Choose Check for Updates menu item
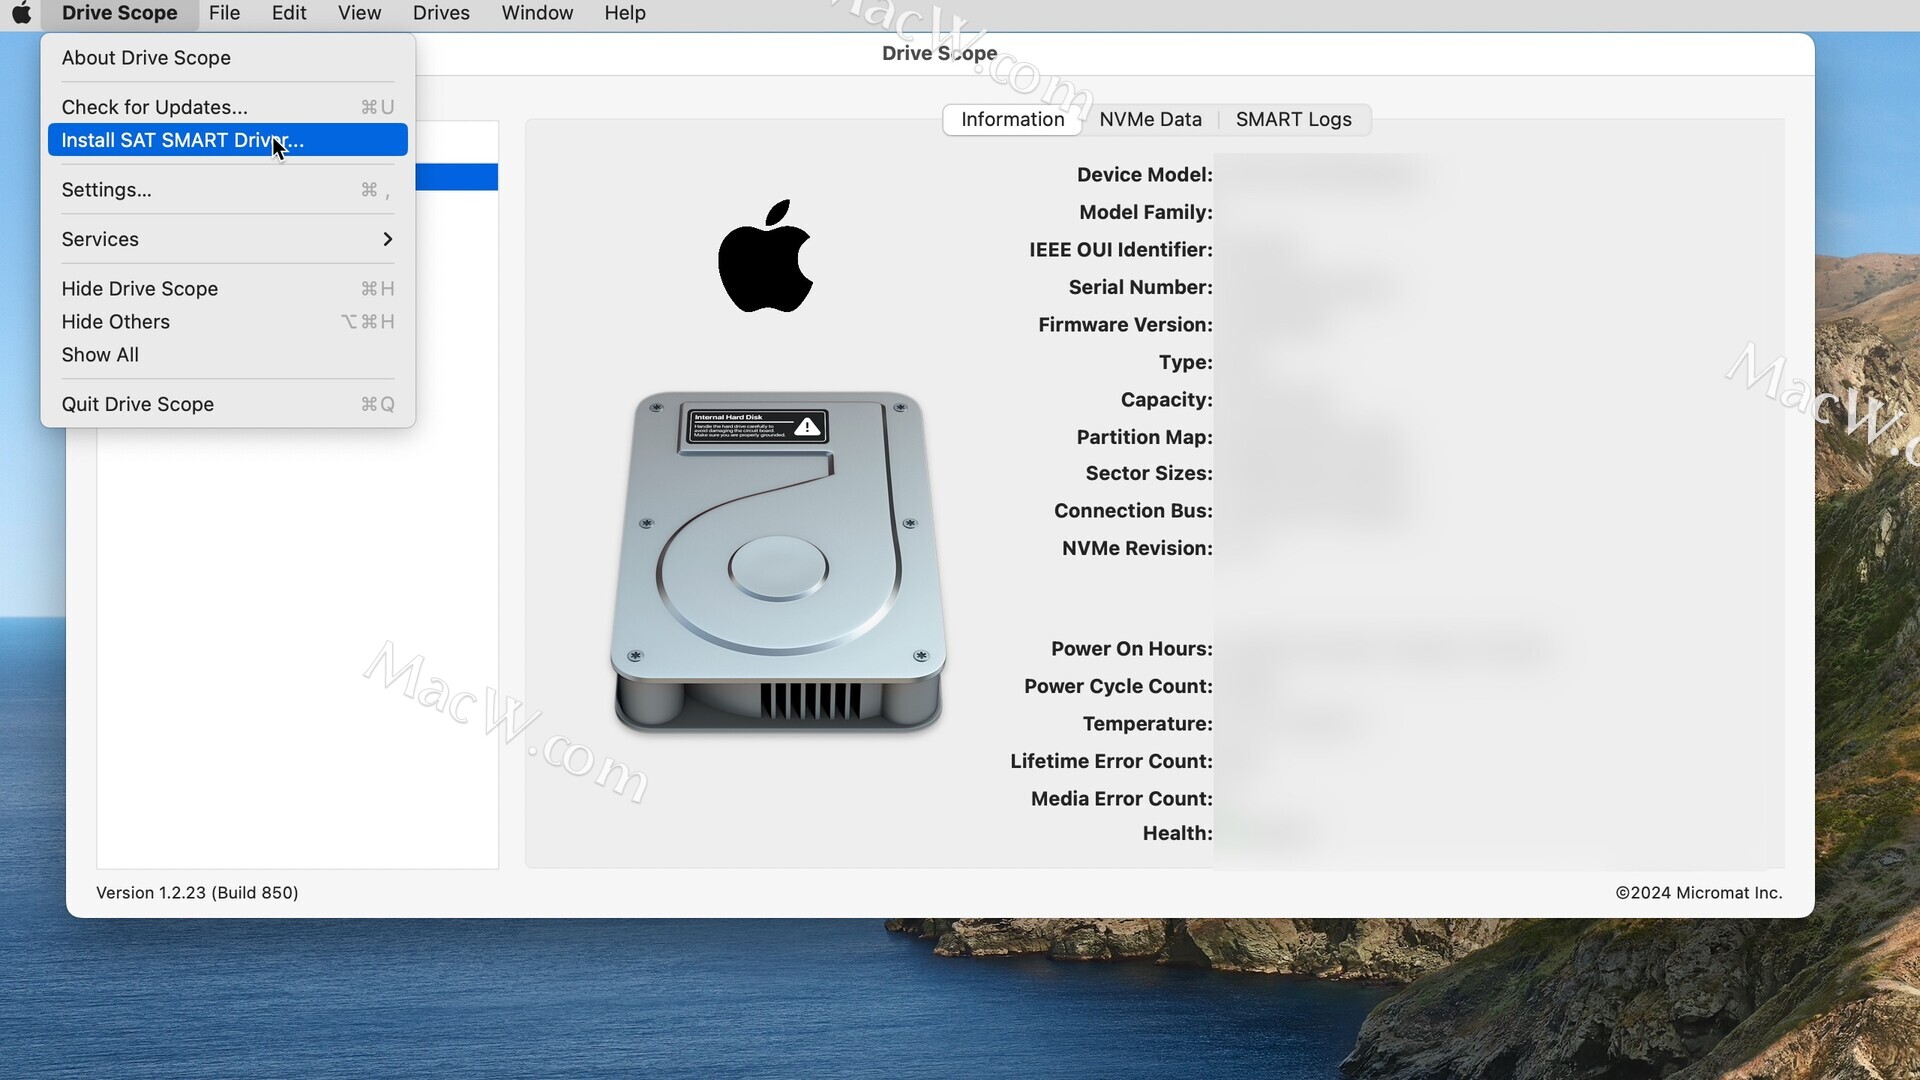The image size is (1920, 1080). (x=154, y=107)
